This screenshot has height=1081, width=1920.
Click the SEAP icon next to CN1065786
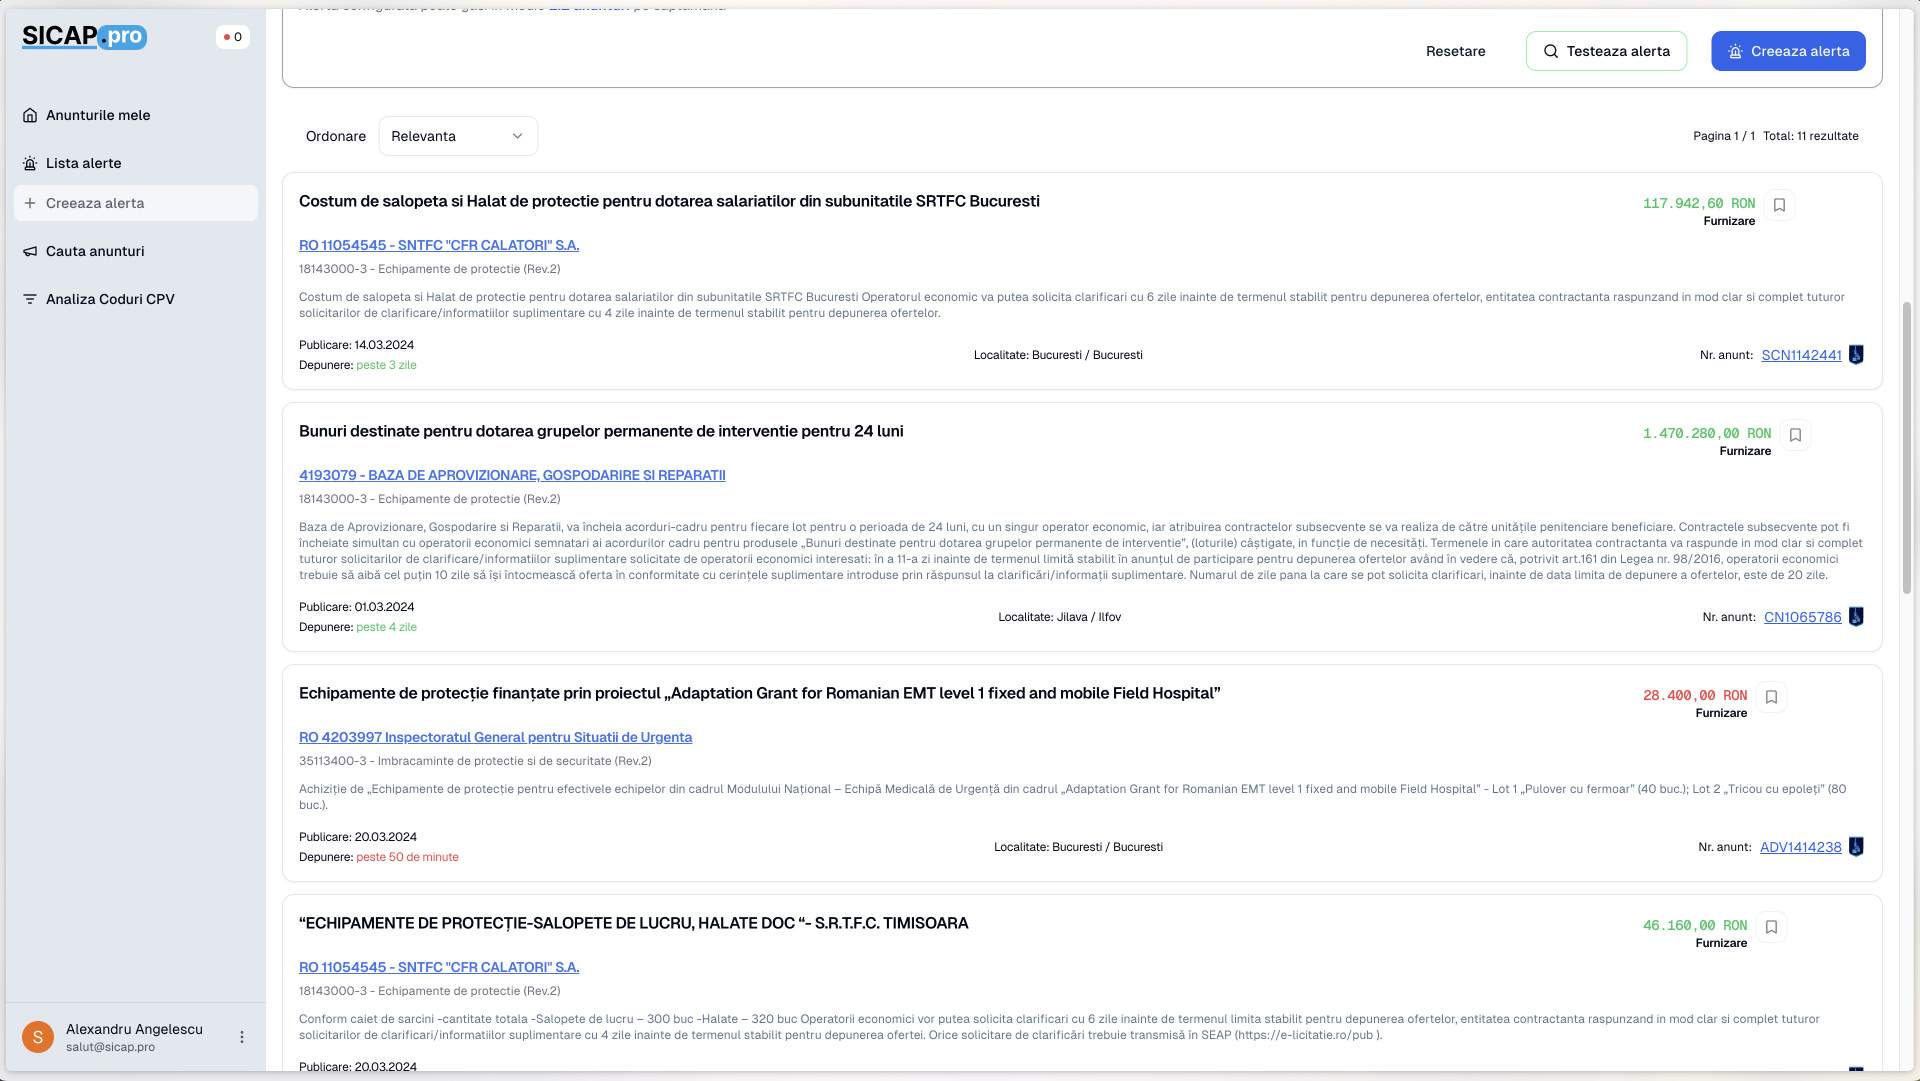[x=1856, y=617]
